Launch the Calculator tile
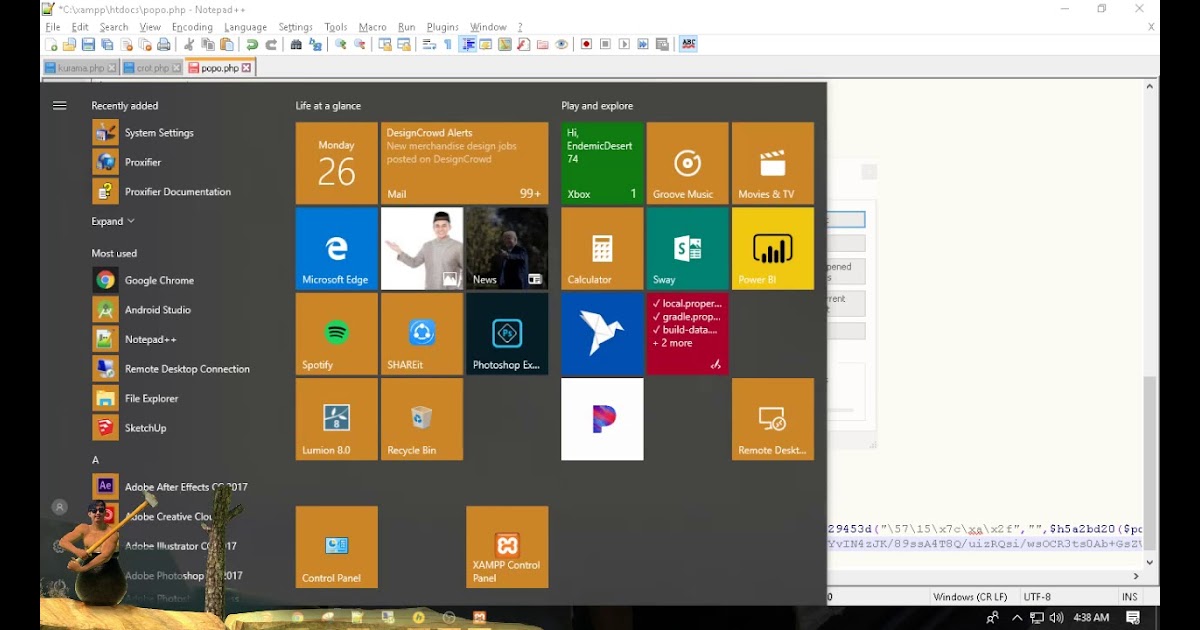1200x630 pixels. (x=602, y=249)
